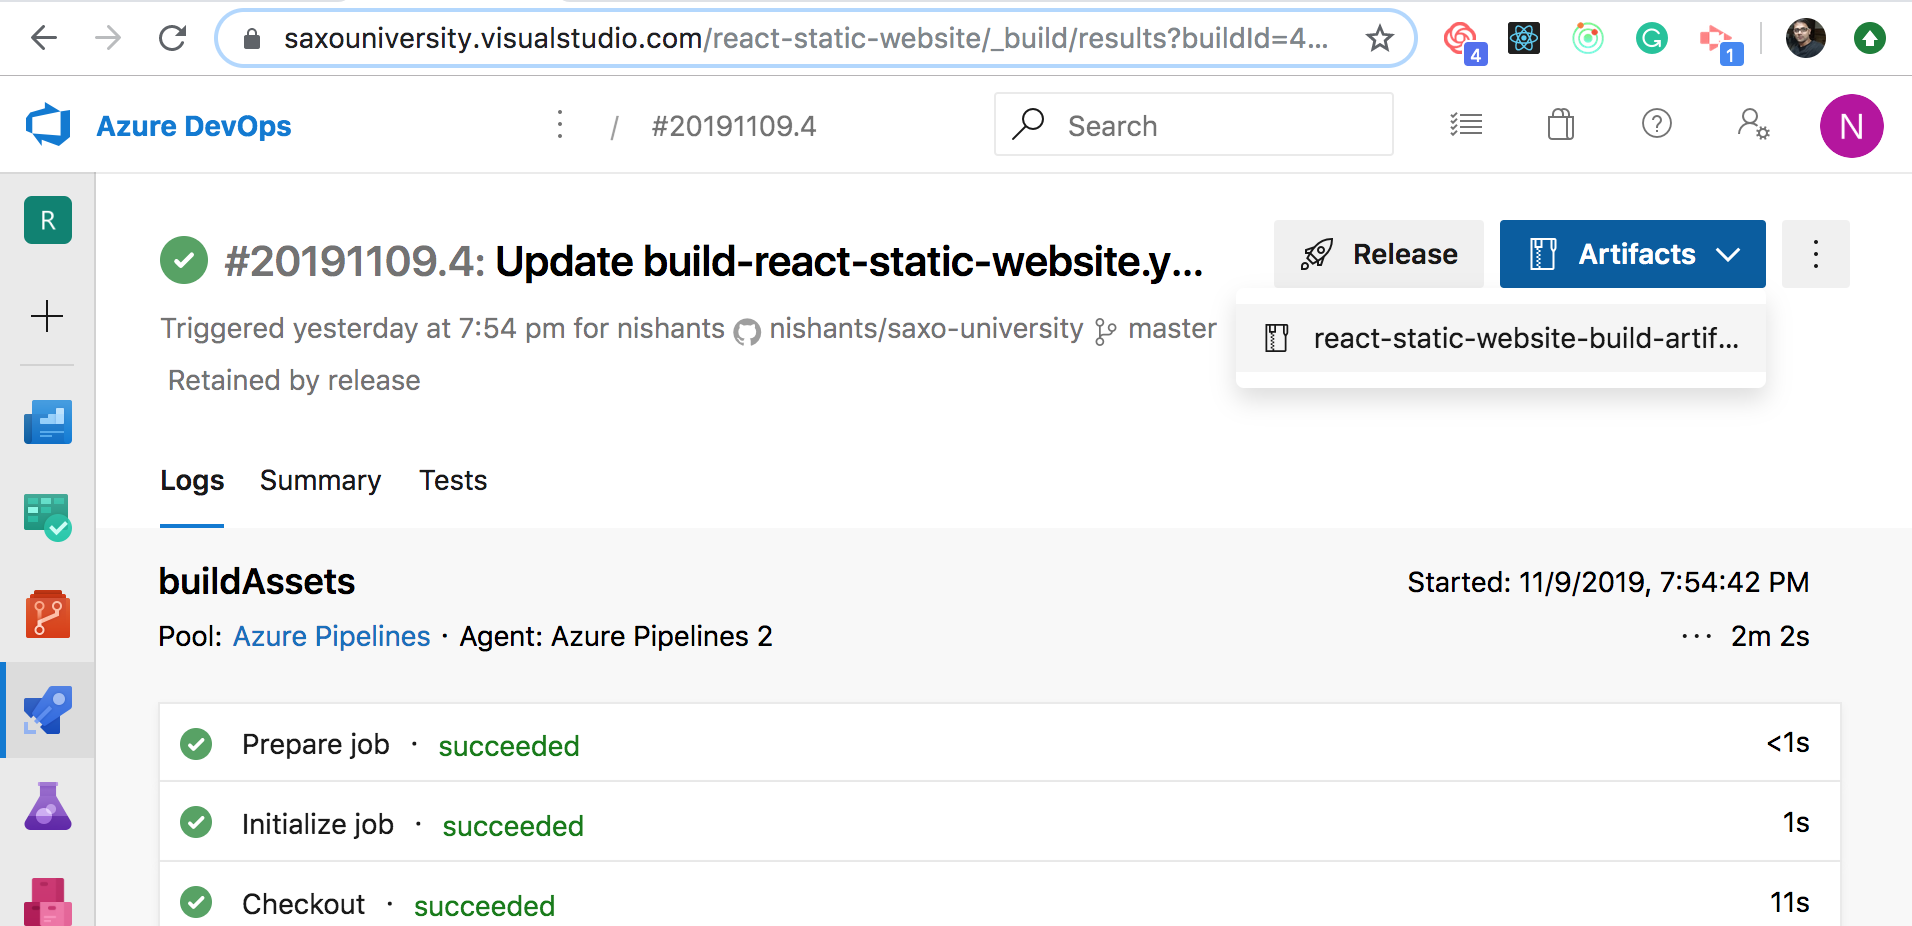
Task: Bookmark this page with the star icon
Action: pos(1380,38)
